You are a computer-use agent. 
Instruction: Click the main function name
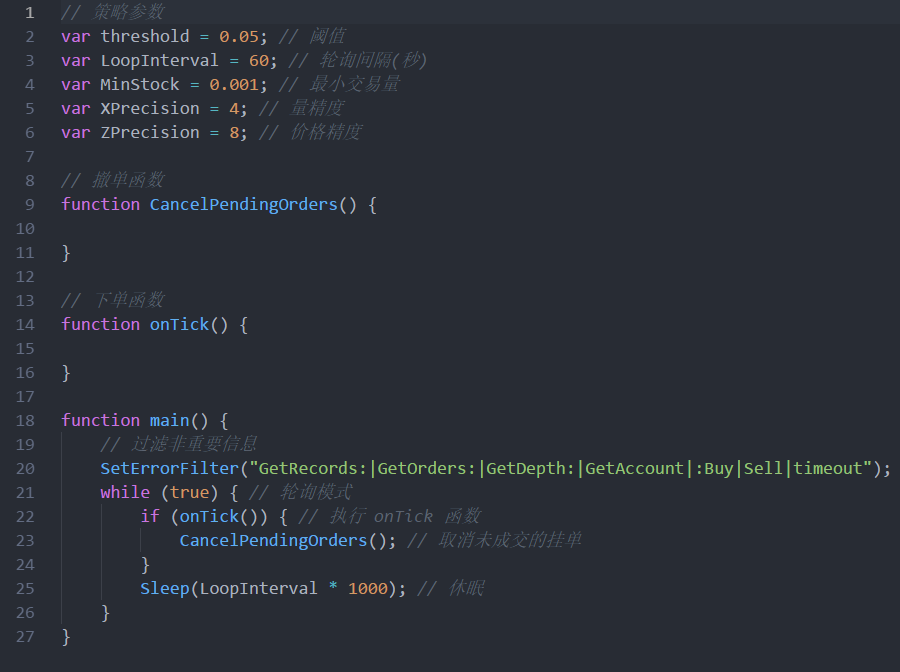pos(169,421)
